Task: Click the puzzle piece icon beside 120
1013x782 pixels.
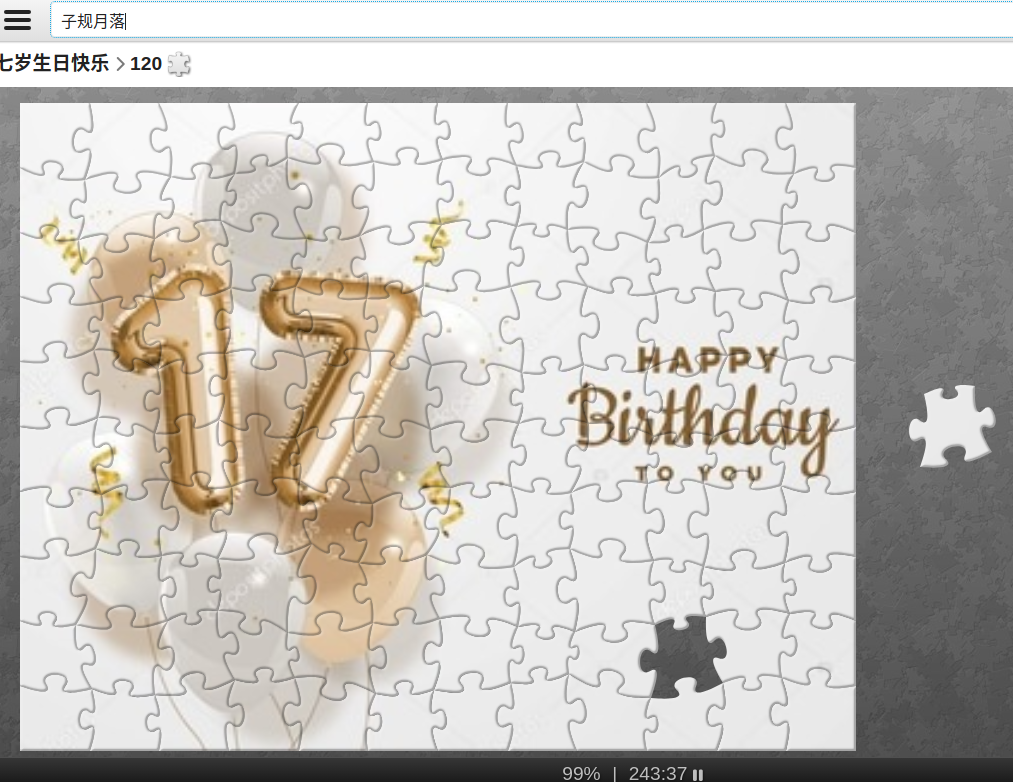Action: [179, 64]
